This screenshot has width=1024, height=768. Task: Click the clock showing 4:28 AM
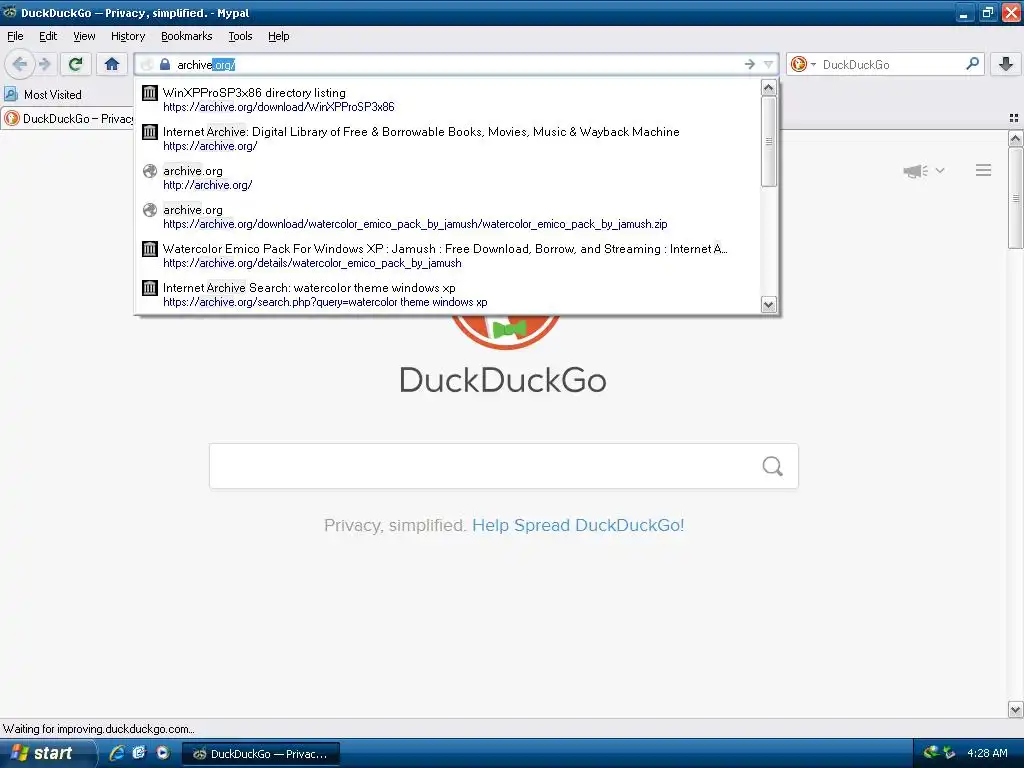pyautogui.click(x=987, y=753)
